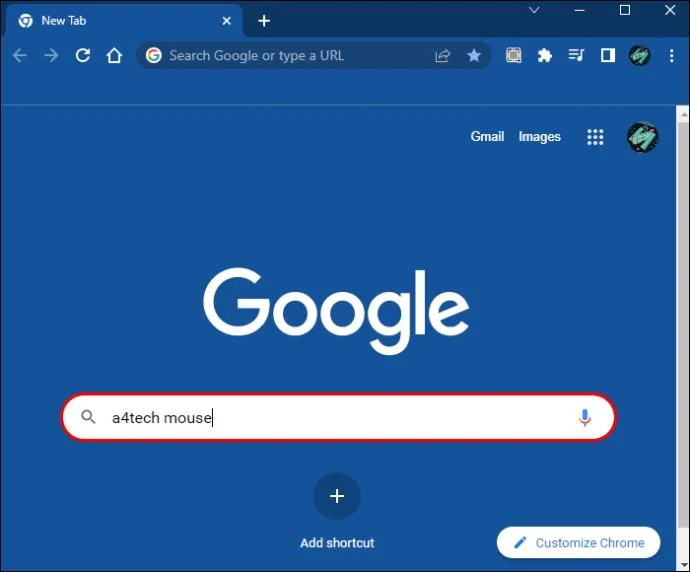Open the Google apps grid
The height and width of the screenshot is (572, 690).
click(595, 137)
